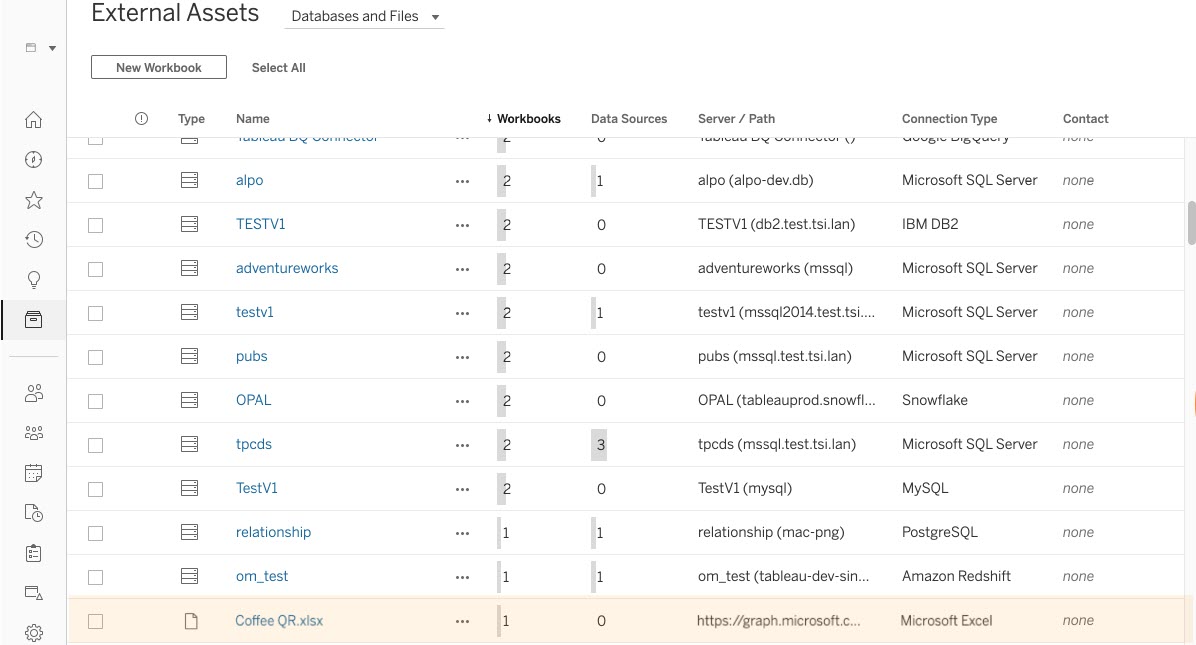Open the Groups icon below Users
This screenshot has width=1196, height=645.
33,433
